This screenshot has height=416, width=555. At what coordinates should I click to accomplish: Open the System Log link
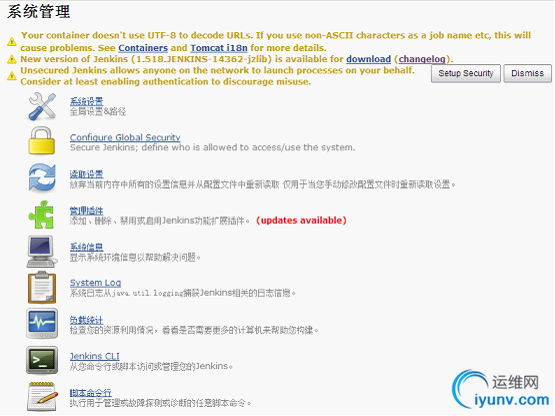96,283
